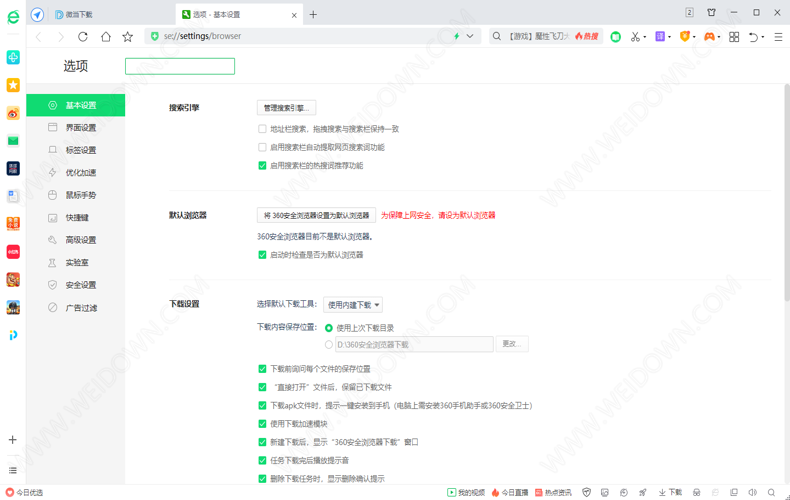Open 下载 manager in the status bar
The image size is (790, 500).
(670, 492)
